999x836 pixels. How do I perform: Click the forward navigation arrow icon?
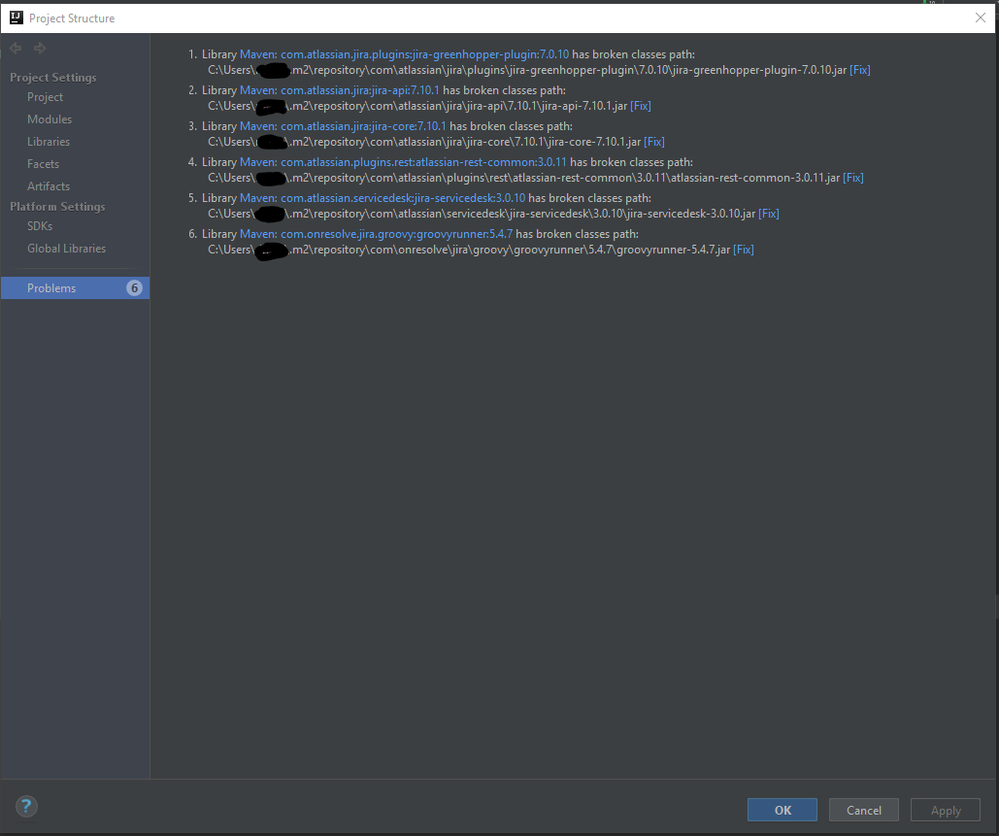click(40, 48)
